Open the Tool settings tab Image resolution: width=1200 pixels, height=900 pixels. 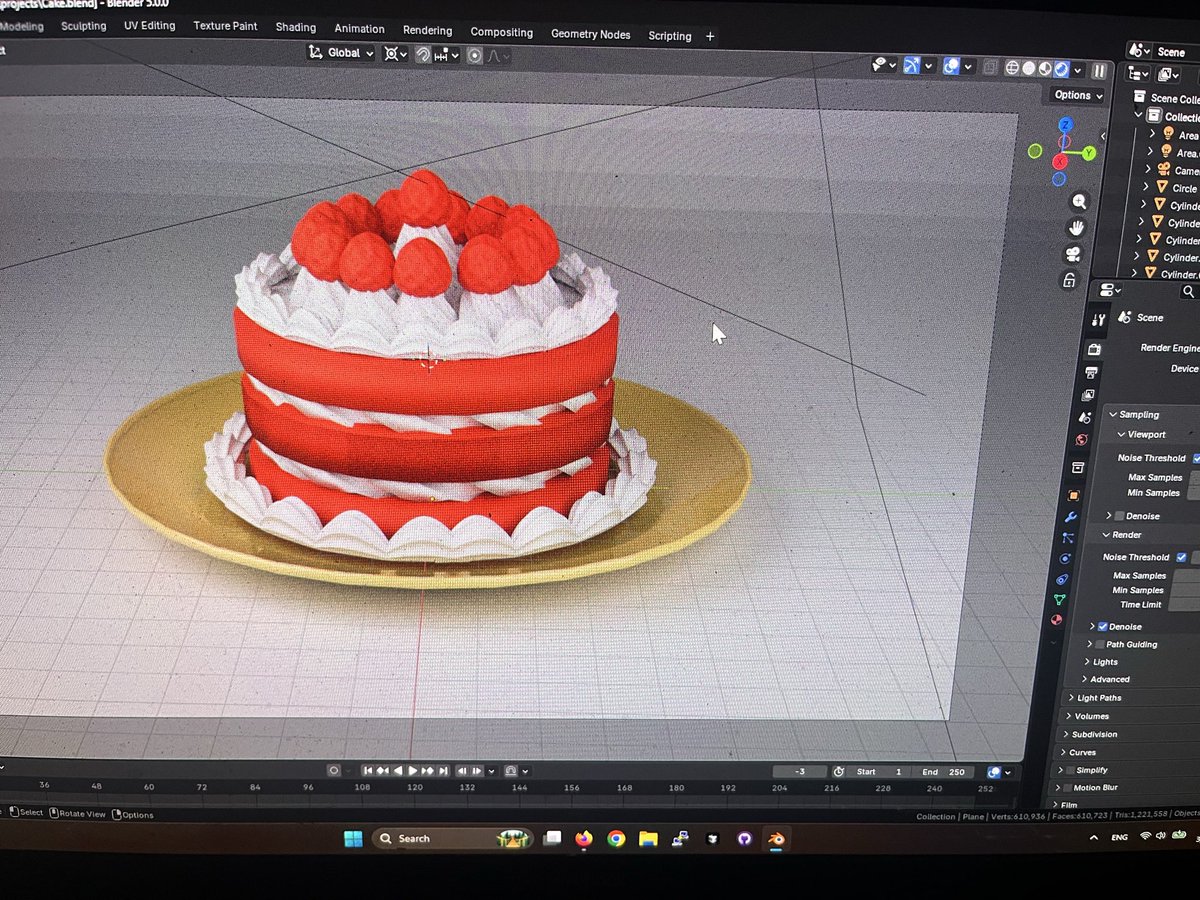tap(1098, 320)
